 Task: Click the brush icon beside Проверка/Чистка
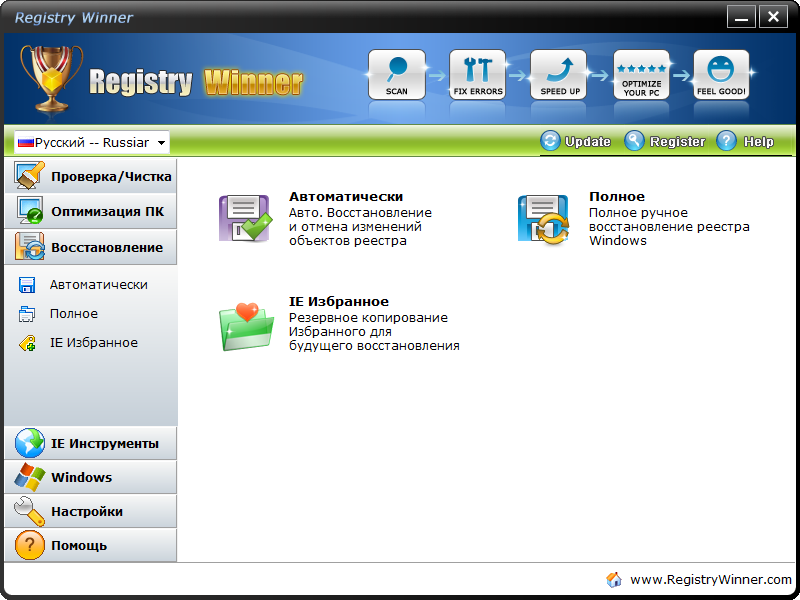click(x=30, y=176)
